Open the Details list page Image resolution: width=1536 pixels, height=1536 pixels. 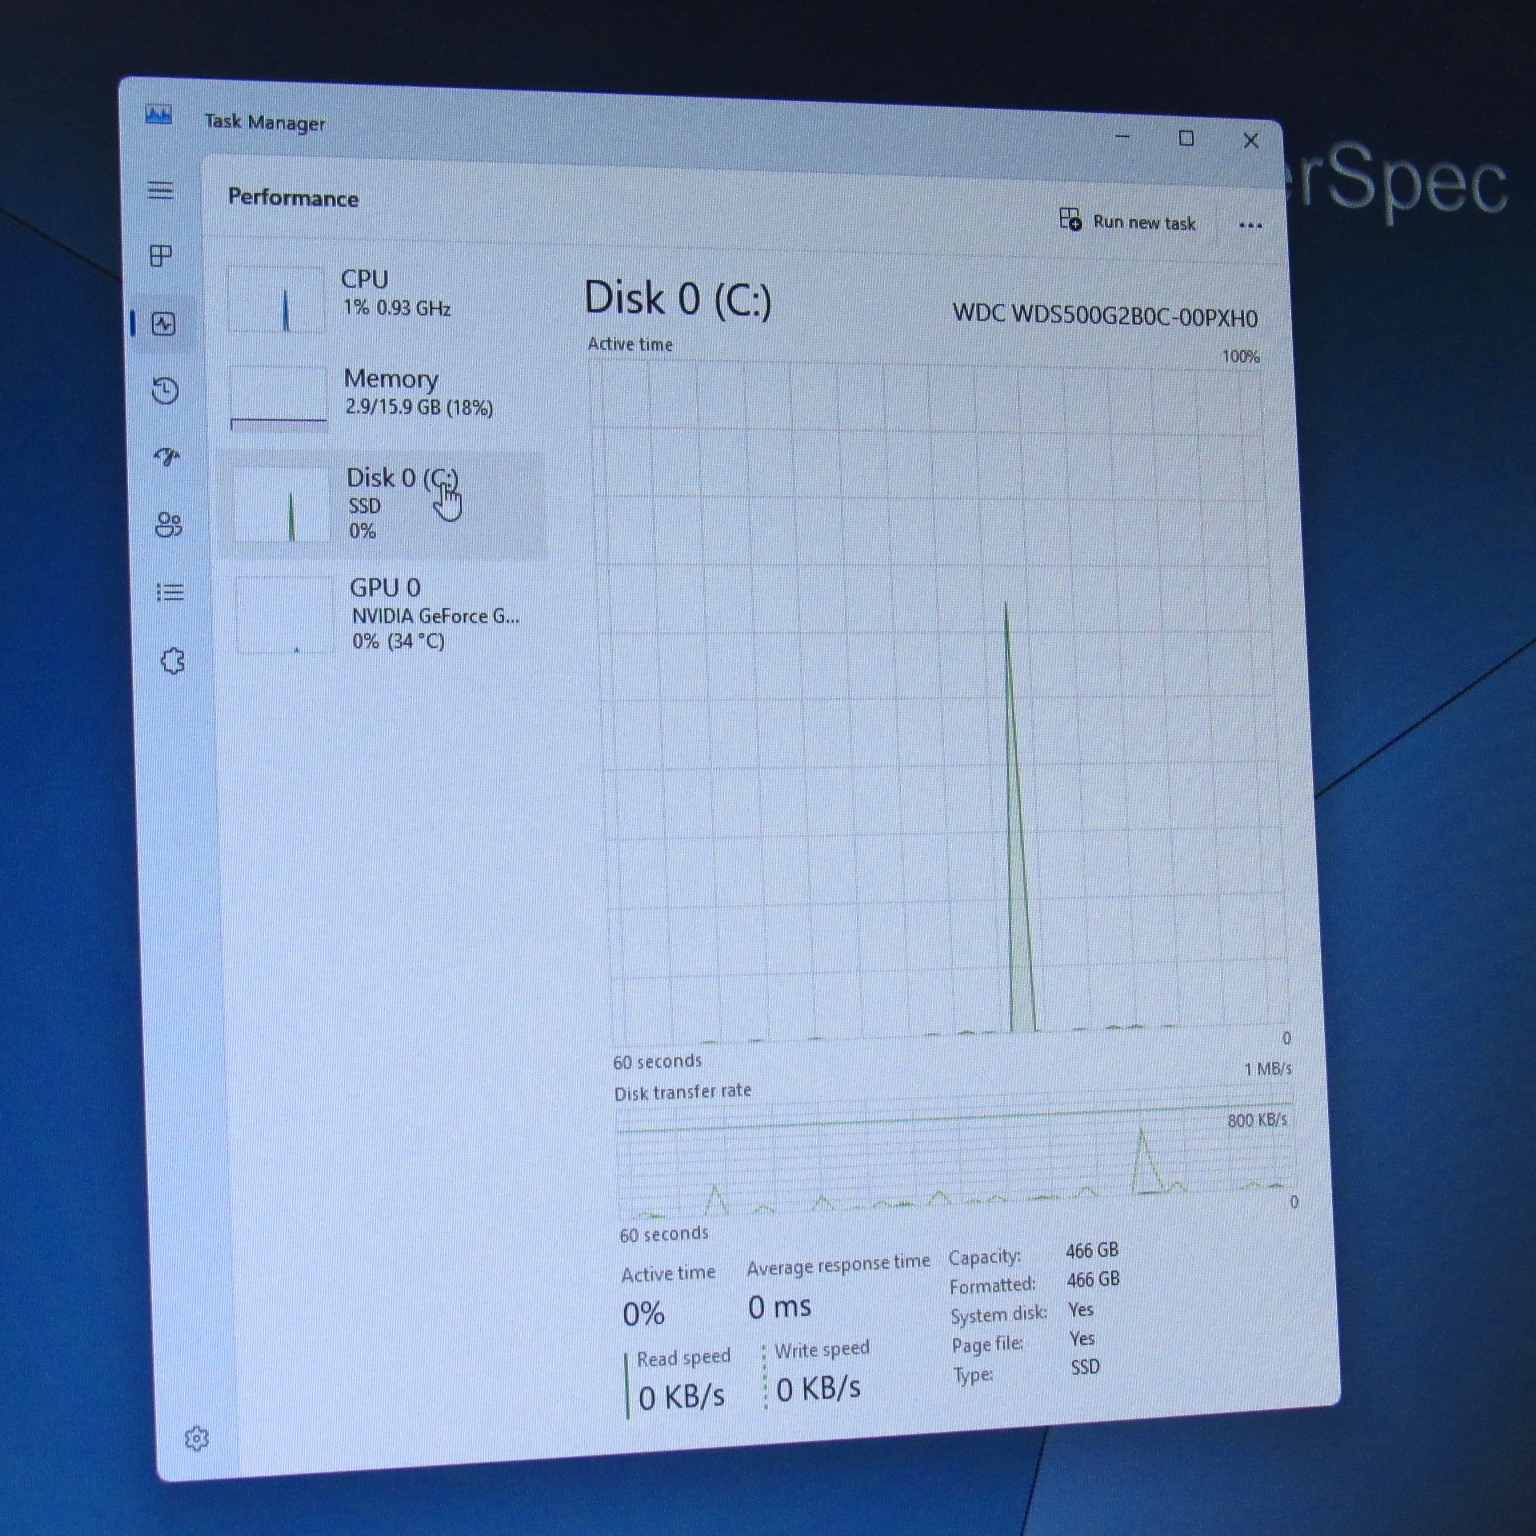coord(170,592)
